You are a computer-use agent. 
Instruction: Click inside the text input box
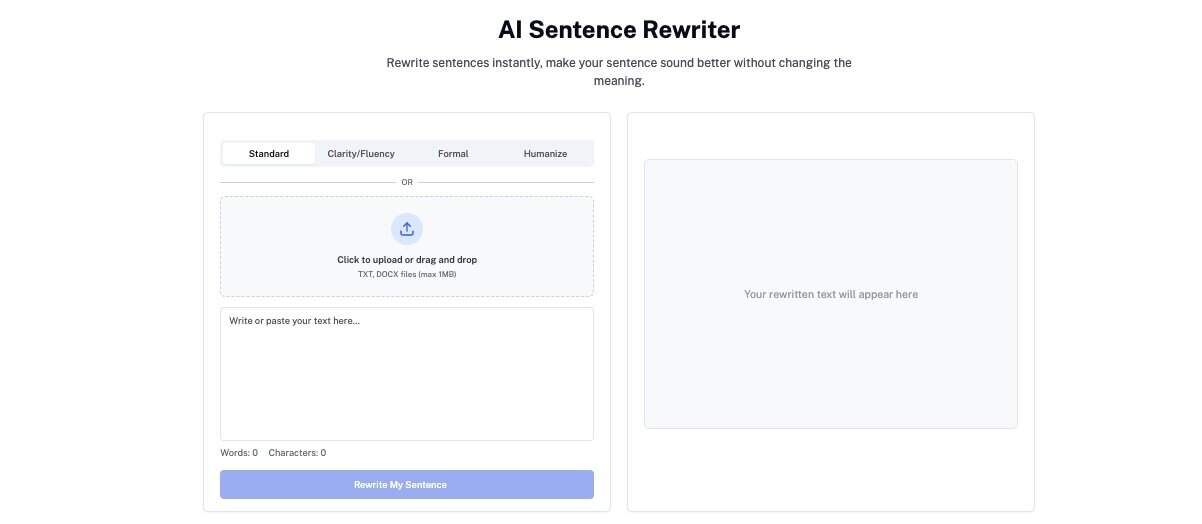pyautogui.click(x=406, y=373)
